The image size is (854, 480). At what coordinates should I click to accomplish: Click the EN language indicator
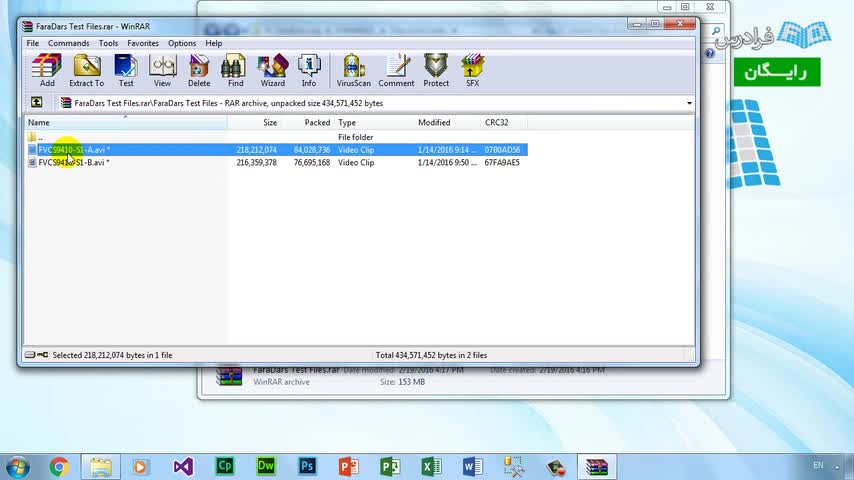coord(818,465)
